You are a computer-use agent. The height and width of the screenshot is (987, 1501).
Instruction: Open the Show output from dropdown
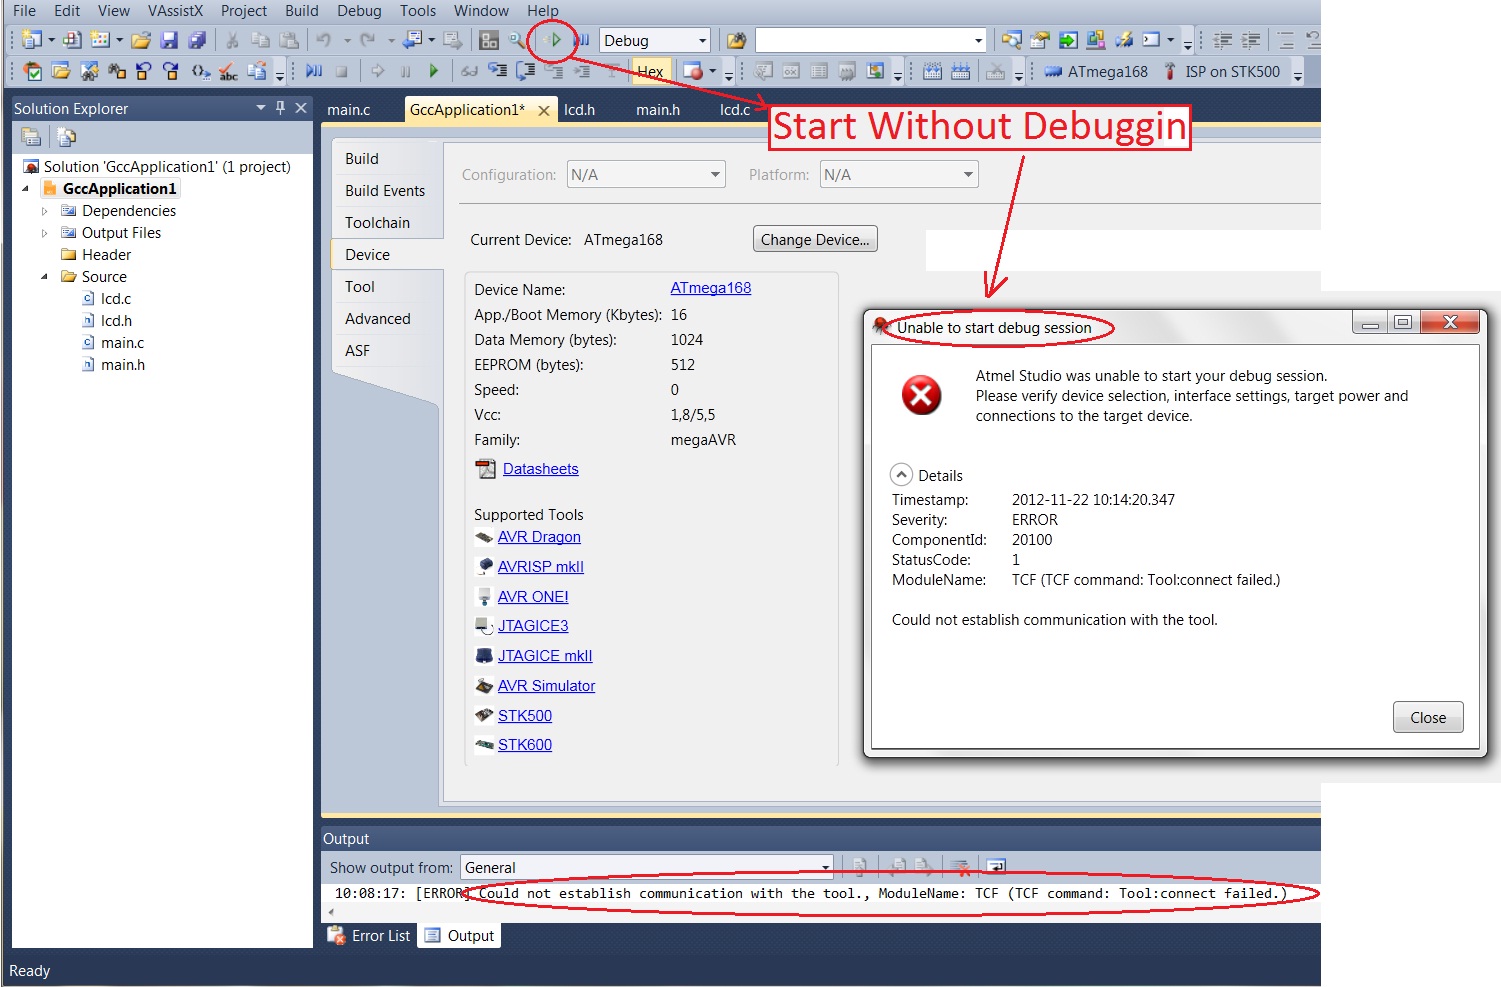[826, 867]
